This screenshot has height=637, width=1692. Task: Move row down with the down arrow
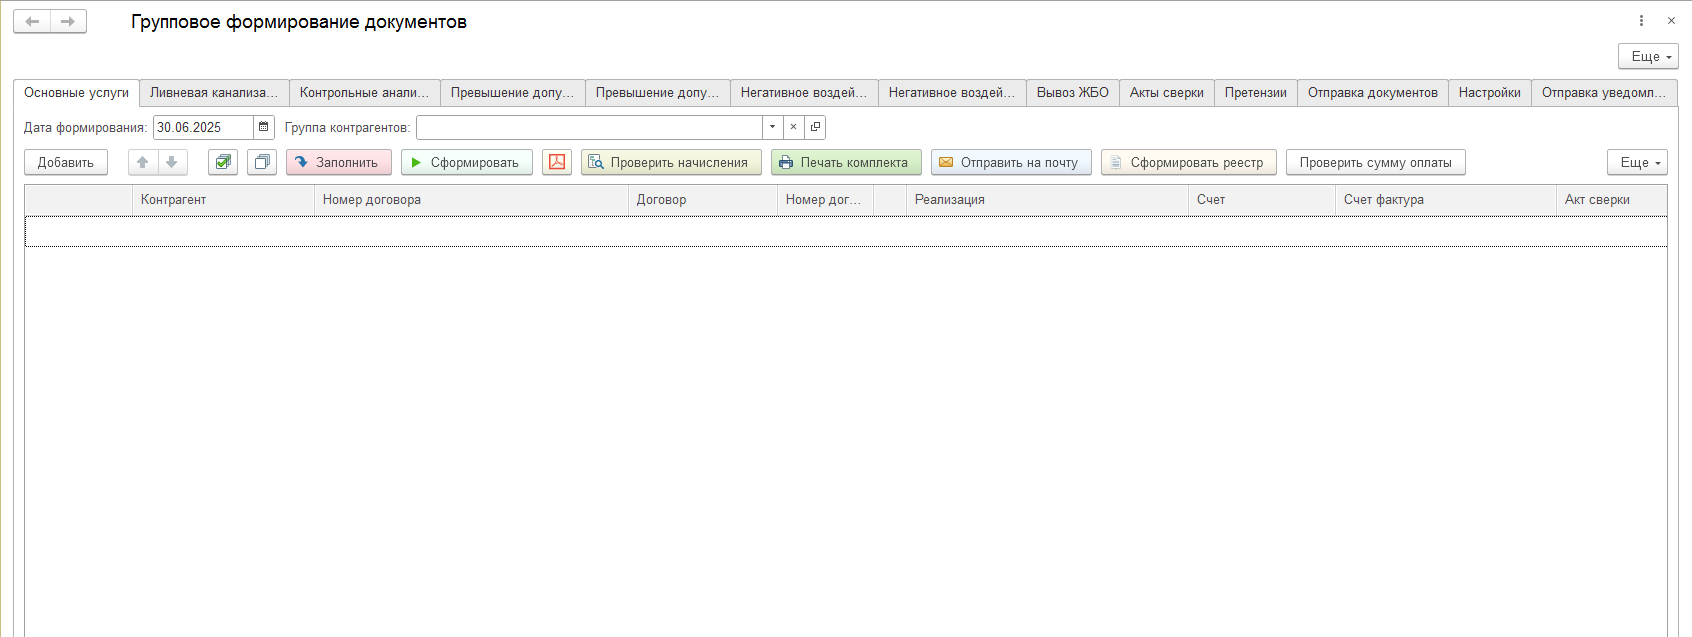[172, 162]
